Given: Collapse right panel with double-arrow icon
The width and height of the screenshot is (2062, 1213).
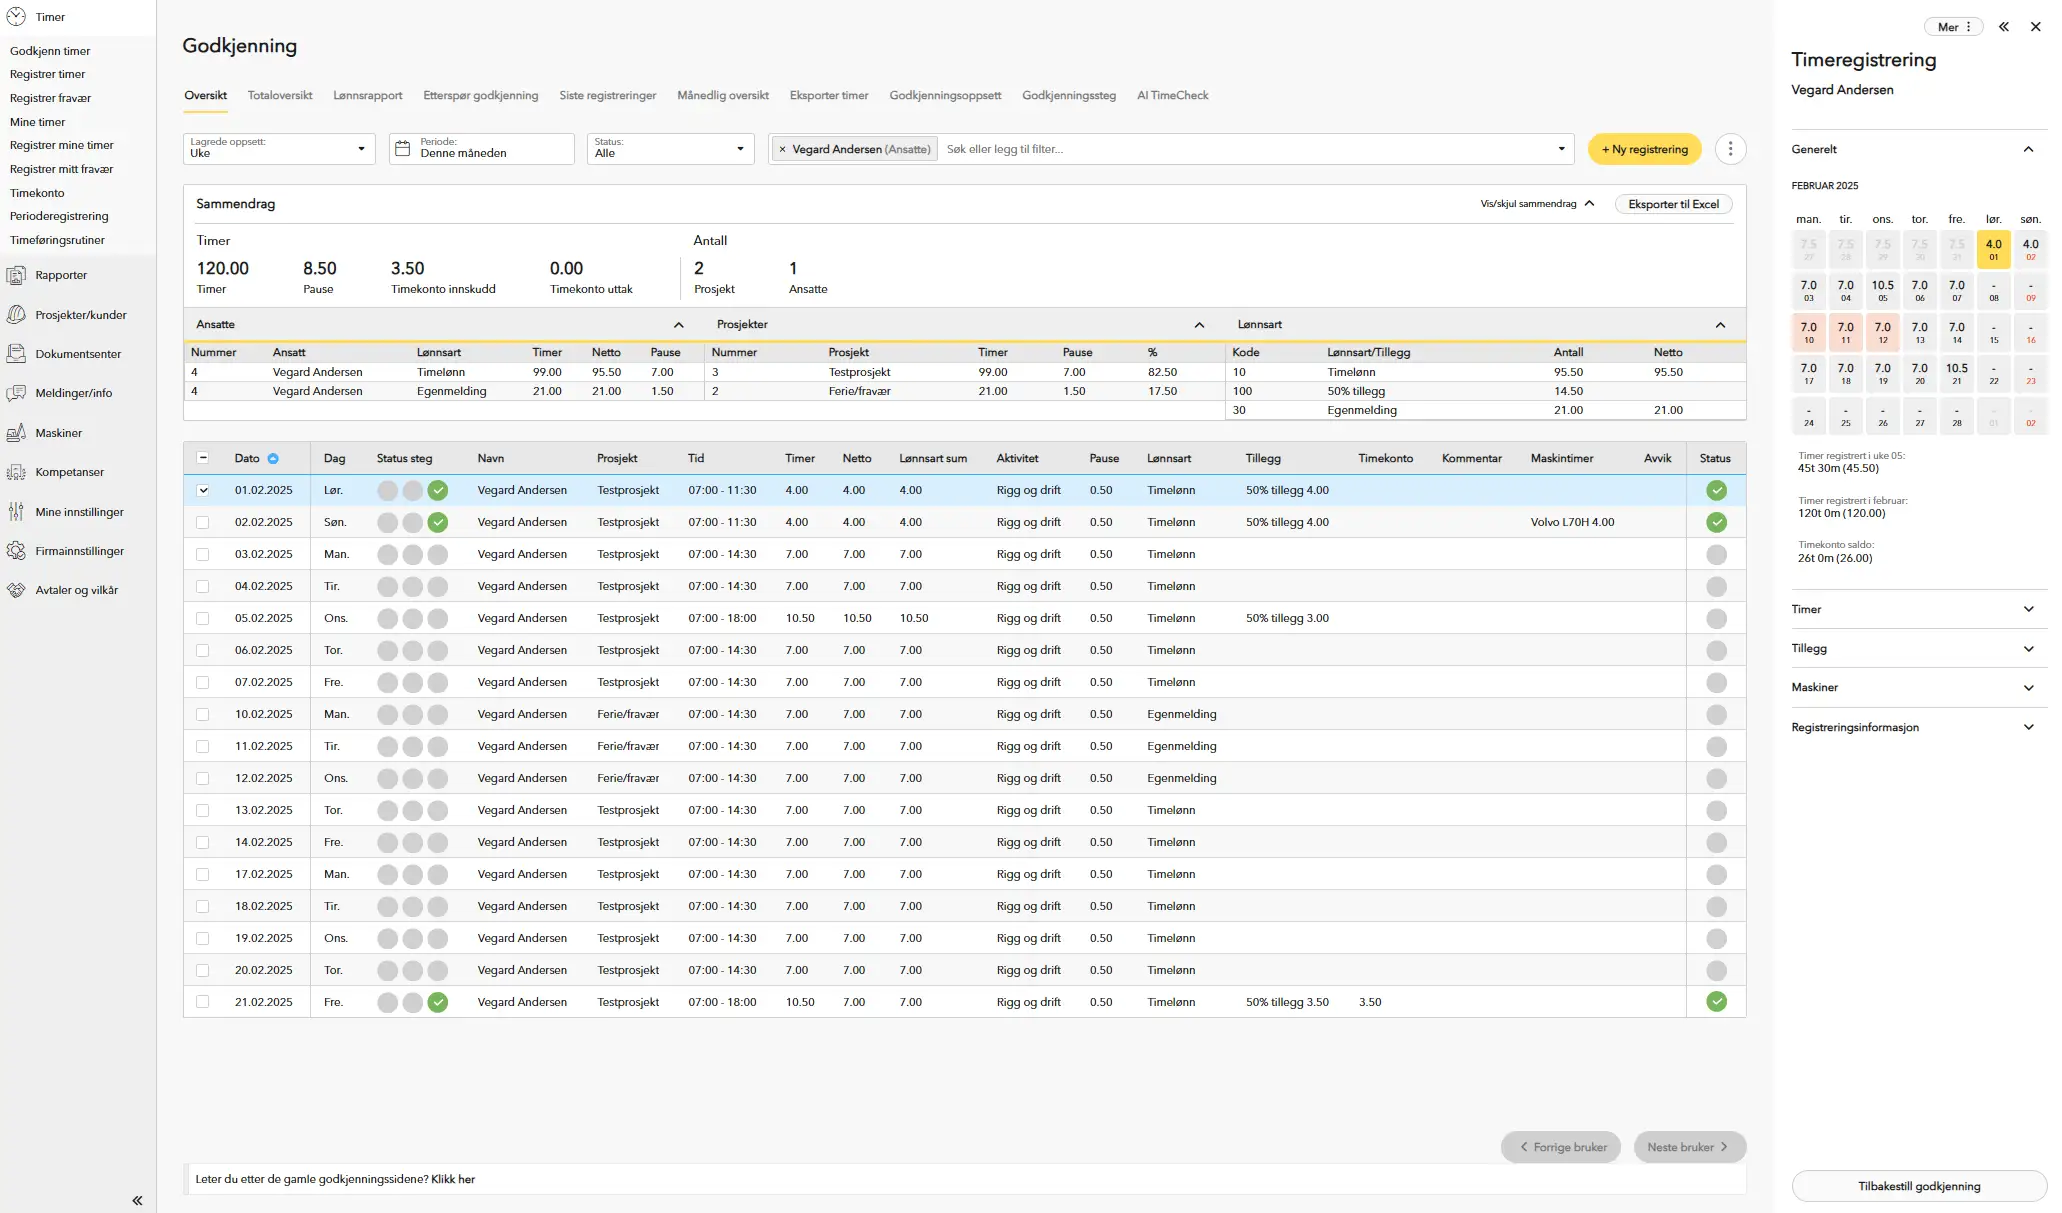Looking at the screenshot, I should (x=2004, y=27).
